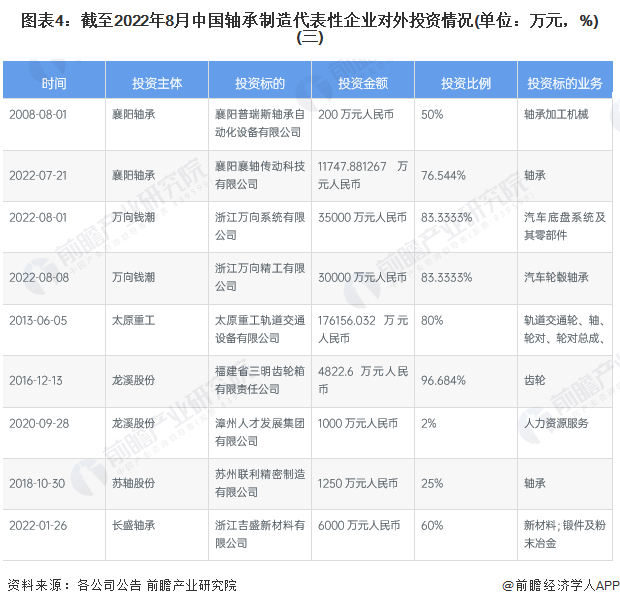Click the 汽车底盘系统及其零部件 business cell
Viewport: 620px width, 606px height.
(565, 226)
